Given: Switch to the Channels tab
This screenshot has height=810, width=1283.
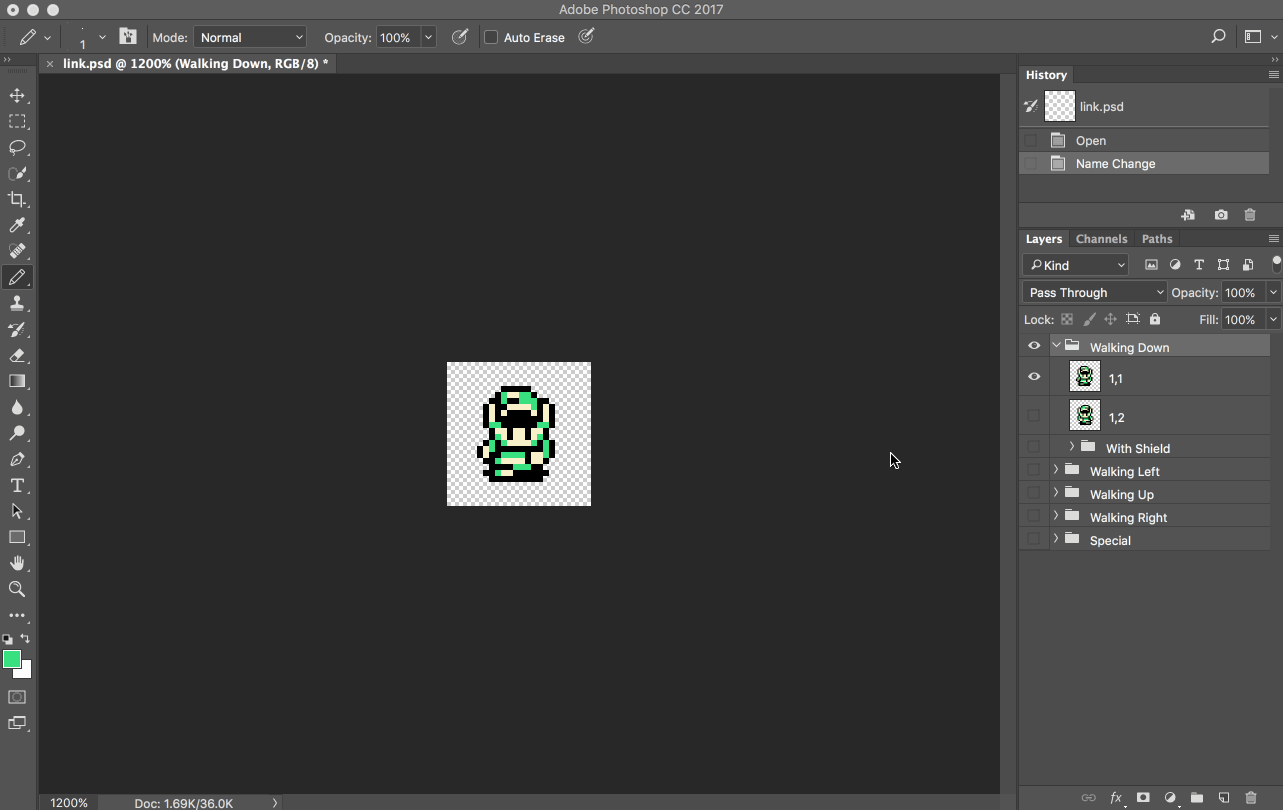Looking at the screenshot, I should pos(1101,239).
